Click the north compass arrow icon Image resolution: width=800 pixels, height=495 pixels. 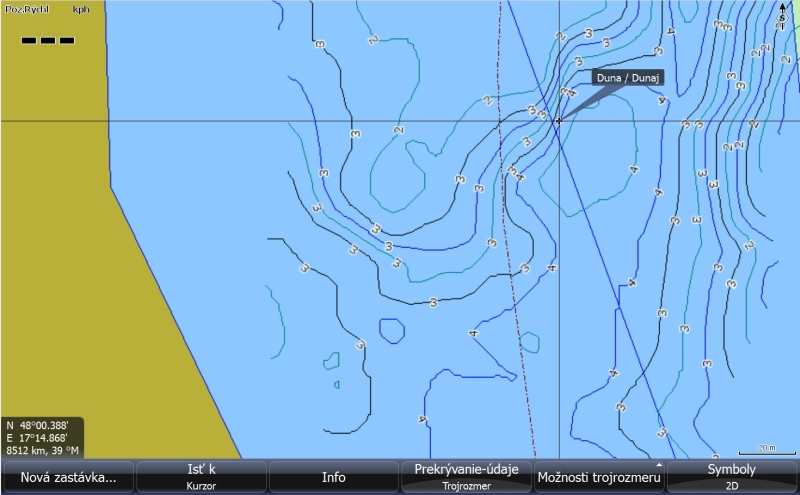point(782,14)
